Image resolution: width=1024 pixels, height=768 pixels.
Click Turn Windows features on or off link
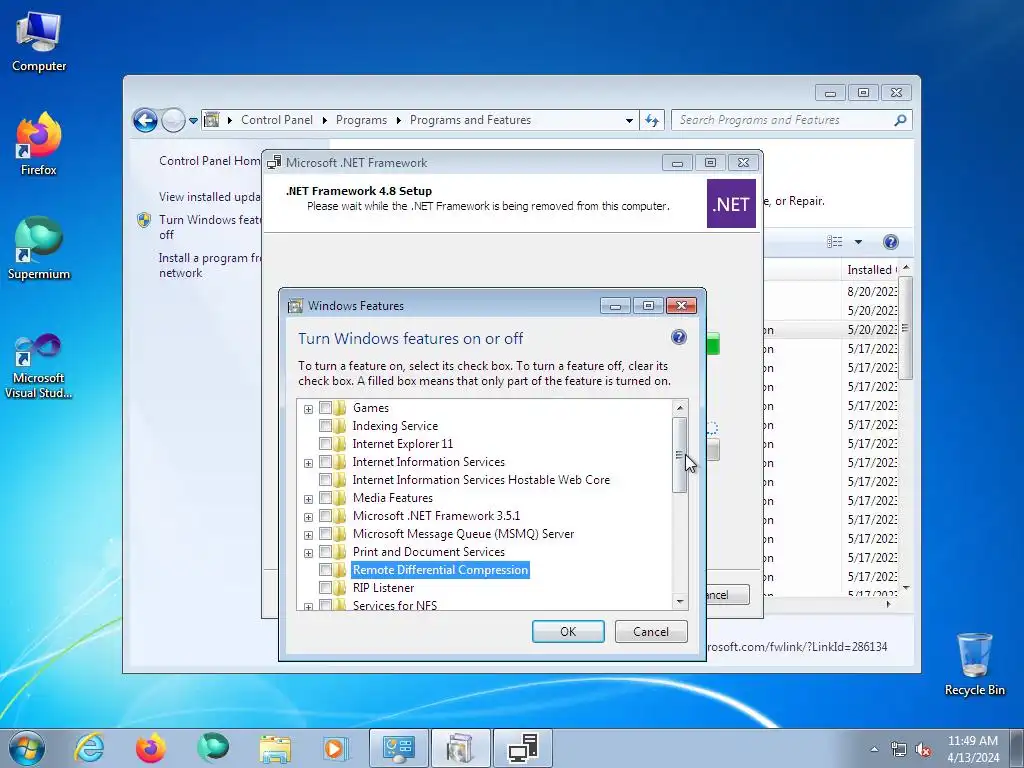pyautogui.click(x=210, y=227)
